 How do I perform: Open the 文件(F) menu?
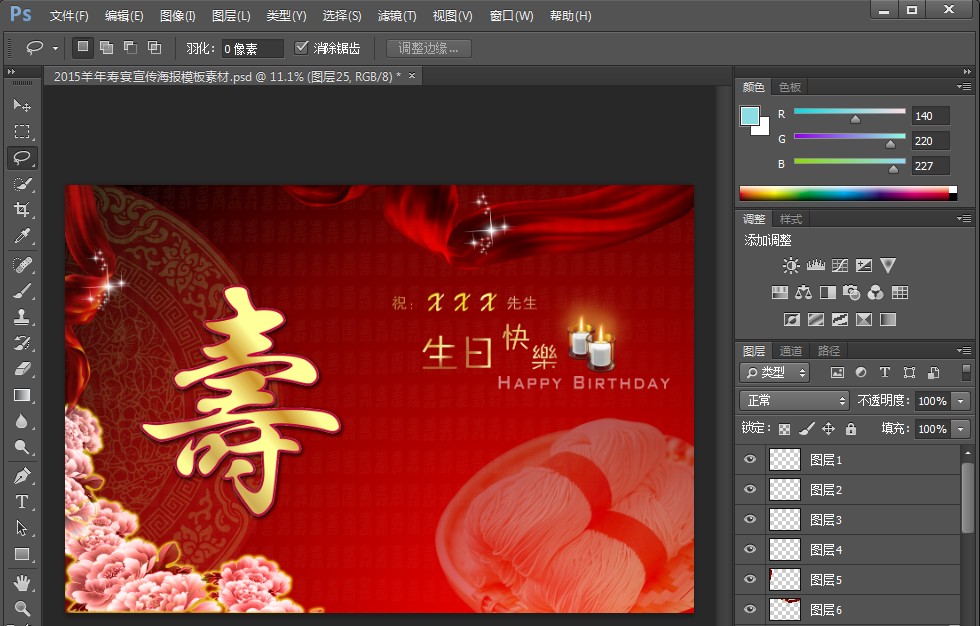point(69,16)
